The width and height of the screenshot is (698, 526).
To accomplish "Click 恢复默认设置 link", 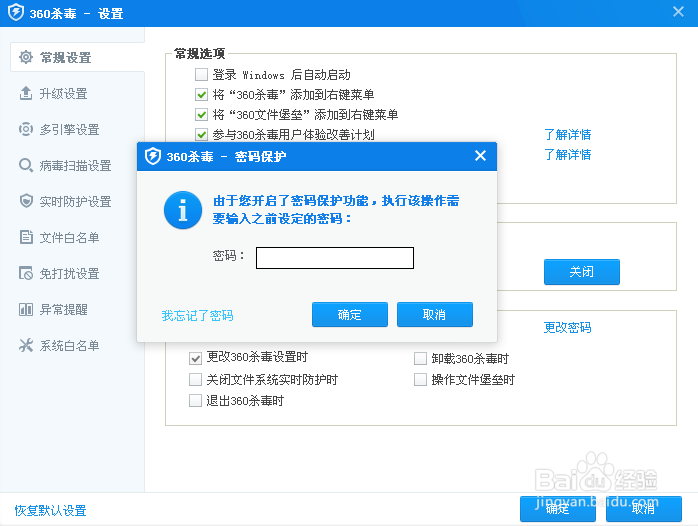I will tap(50, 510).
